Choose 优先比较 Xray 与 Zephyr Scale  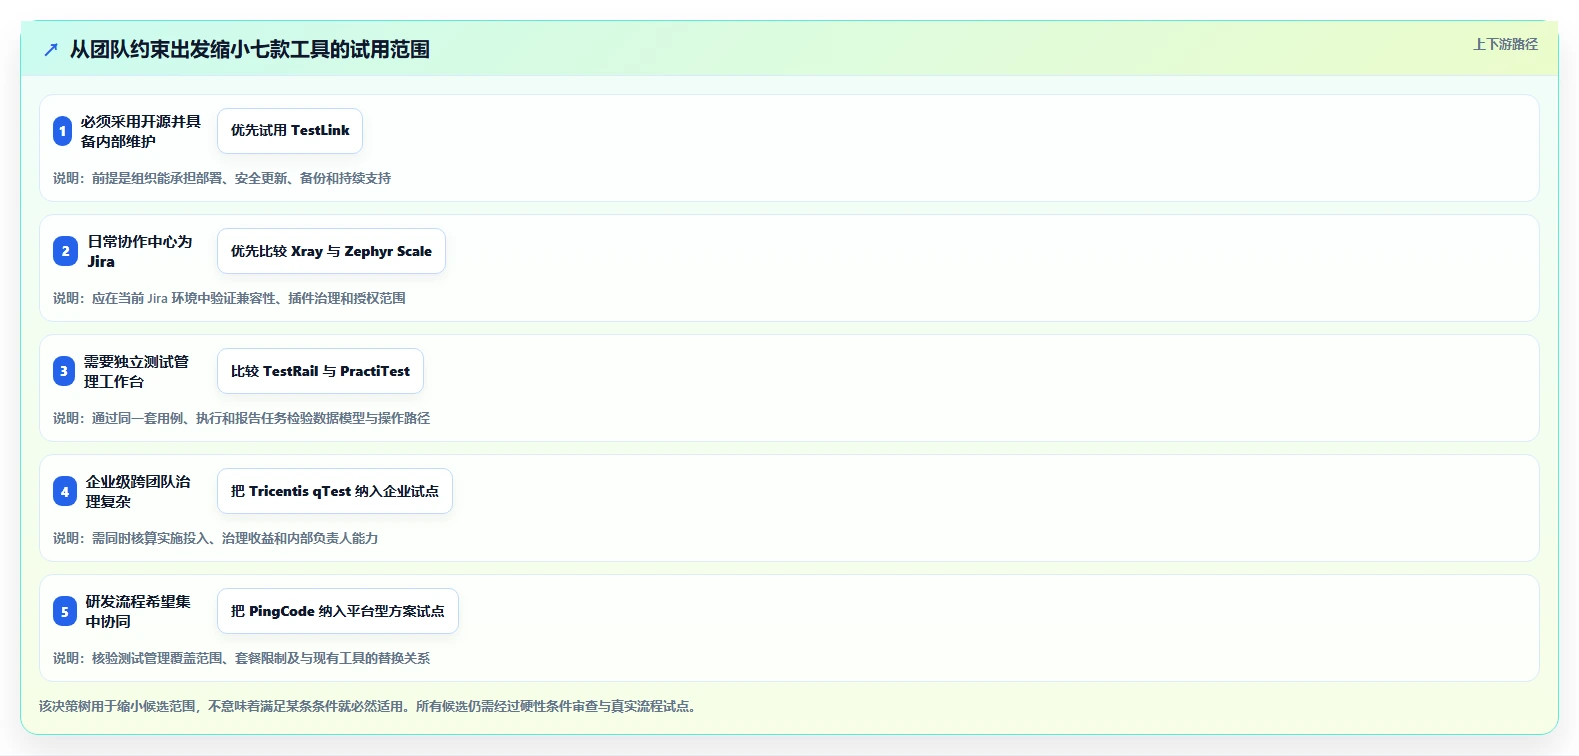click(331, 251)
